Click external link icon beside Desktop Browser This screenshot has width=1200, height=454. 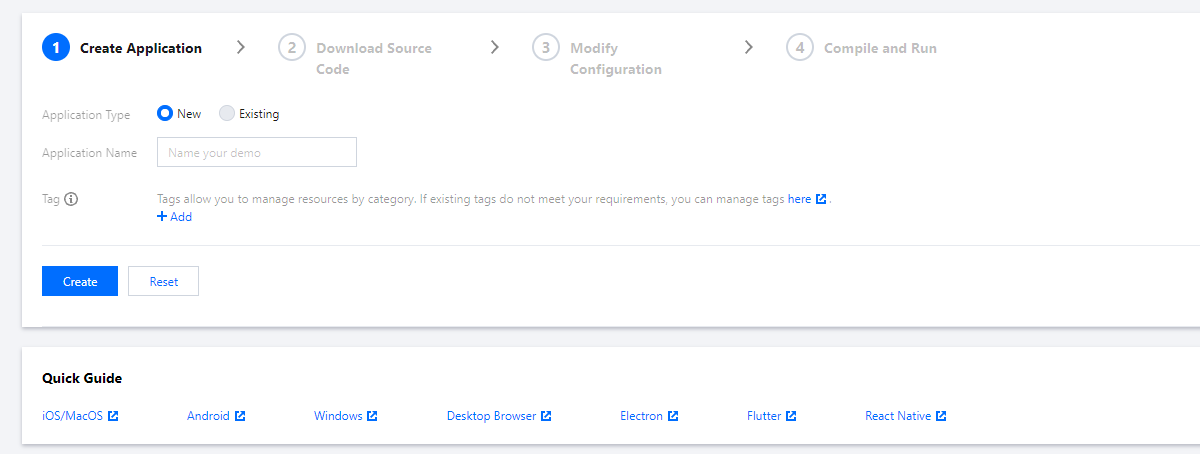tap(546, 416)
